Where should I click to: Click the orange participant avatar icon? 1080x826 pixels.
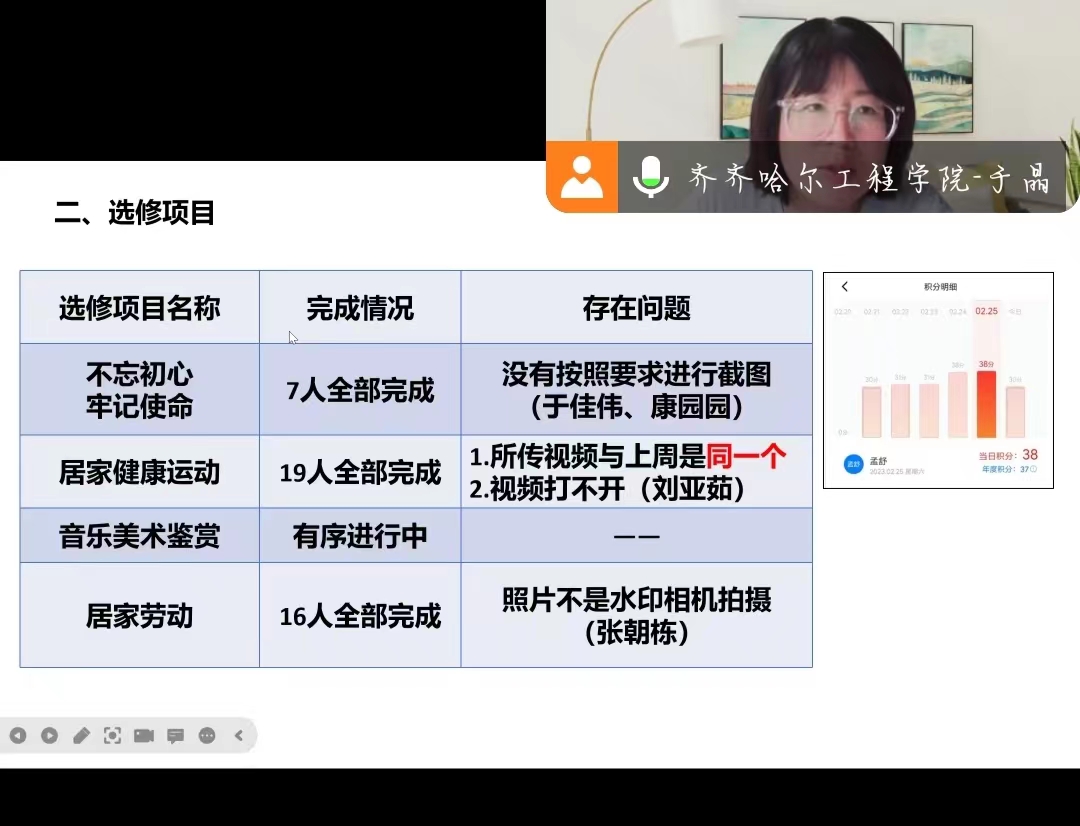coord(582,178)
